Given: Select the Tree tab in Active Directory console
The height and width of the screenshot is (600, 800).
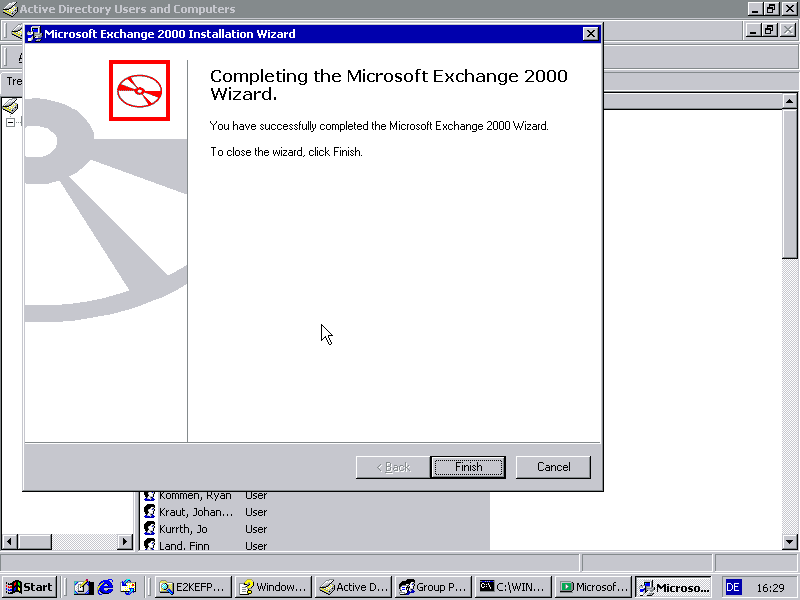Looking at the screenshot, I should coord(13,81).
